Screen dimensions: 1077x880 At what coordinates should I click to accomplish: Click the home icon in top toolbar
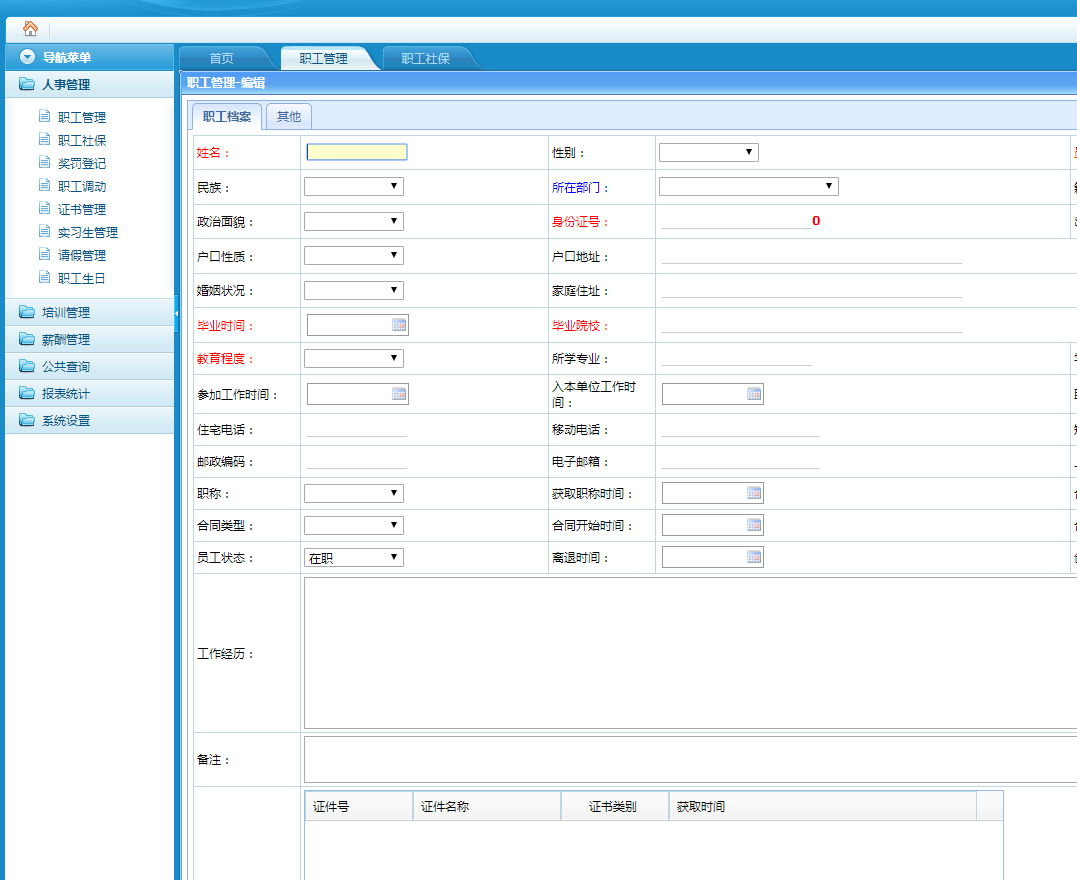tap(30, 29)
